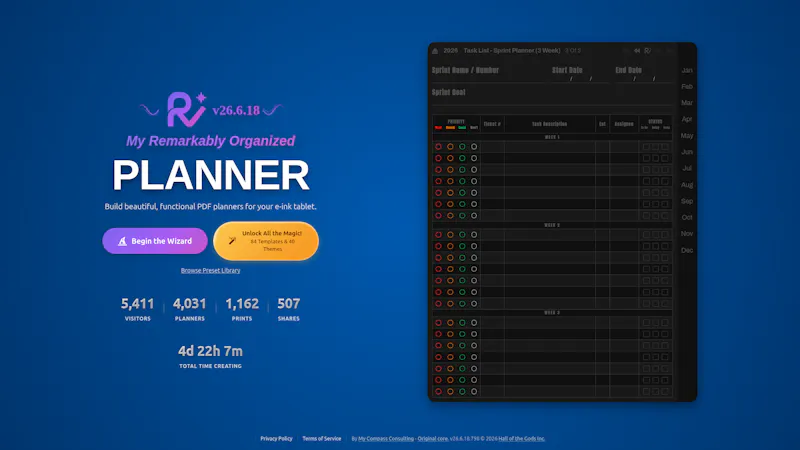Click the 1,162 Prints statistic
The image size is (800, 450).
coord(242,309)
